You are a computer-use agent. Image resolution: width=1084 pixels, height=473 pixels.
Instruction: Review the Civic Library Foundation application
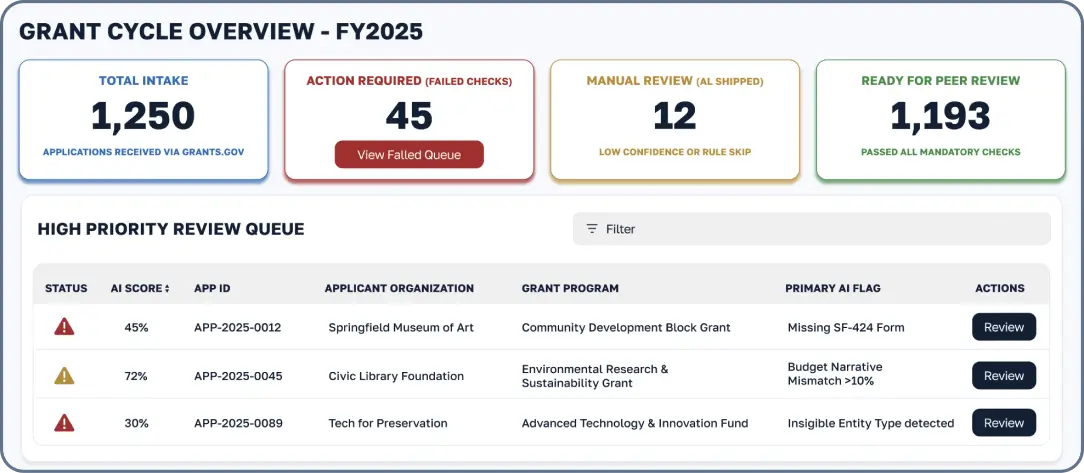click(x=1003, y=376)
